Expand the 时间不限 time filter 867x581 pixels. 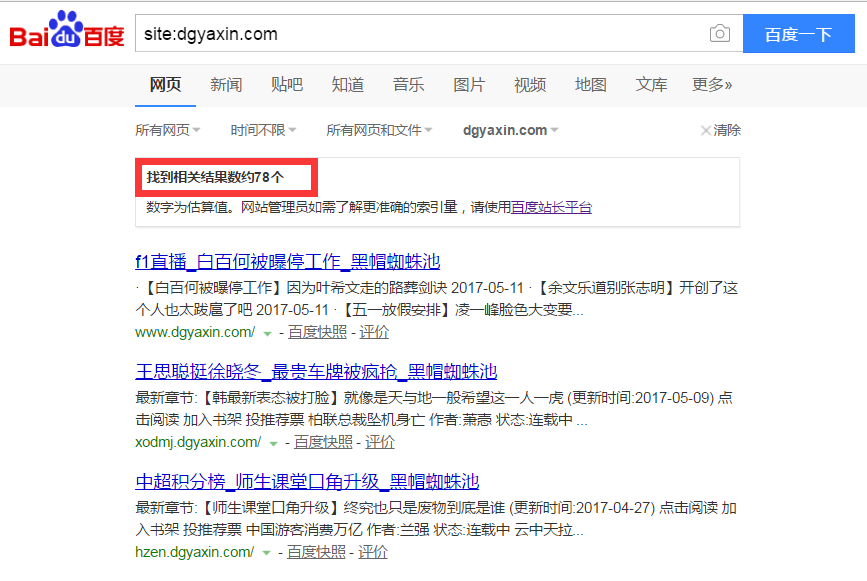click(263, 130)
